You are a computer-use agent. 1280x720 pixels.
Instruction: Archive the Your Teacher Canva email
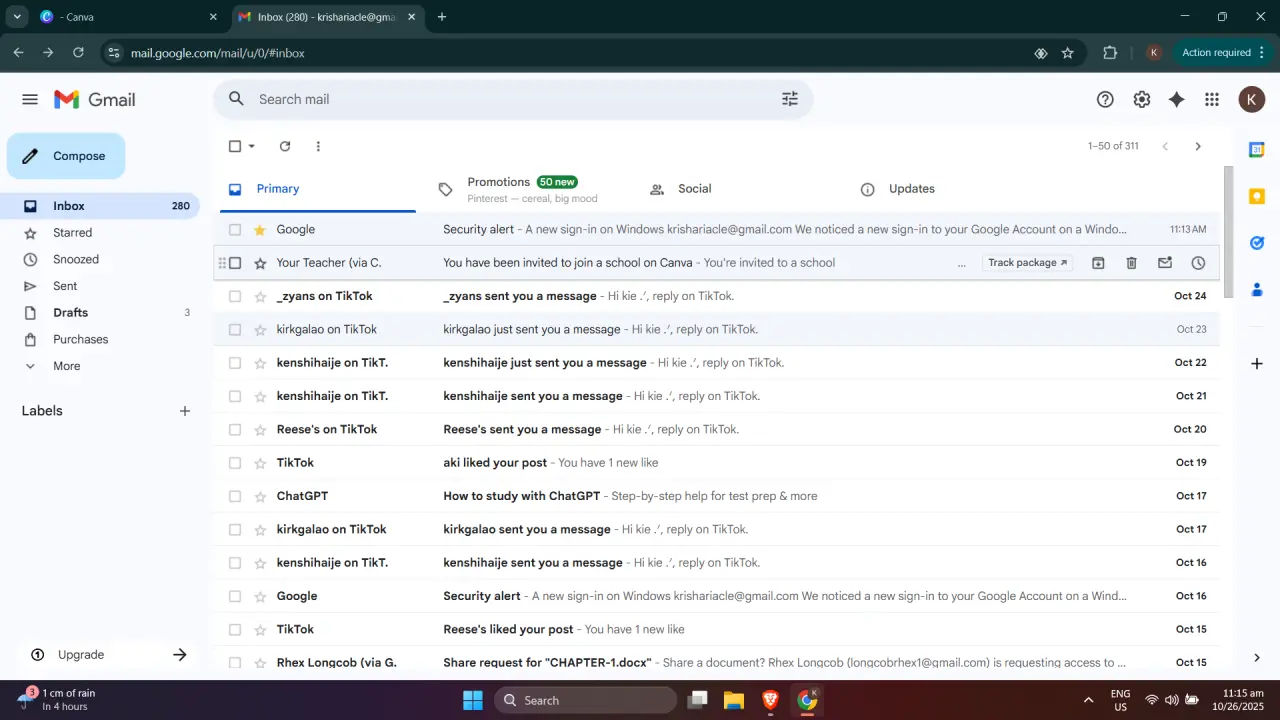pos(1098,263)
